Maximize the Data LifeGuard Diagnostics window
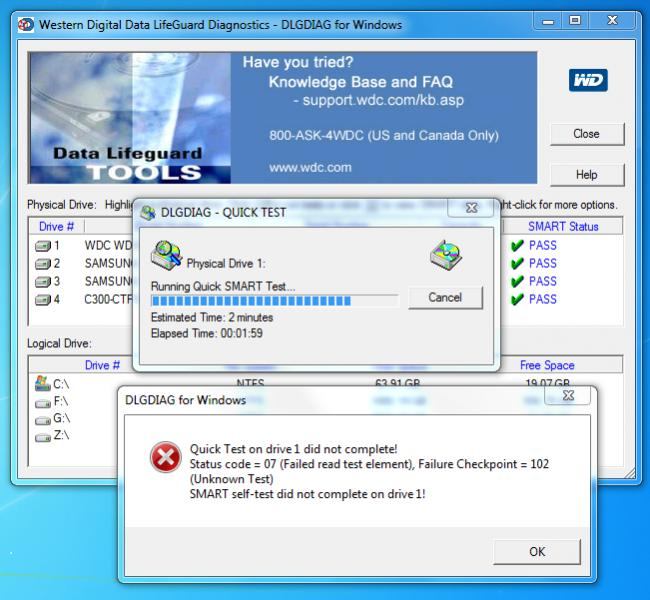This screenshot has height=600, width=650. 575,21
